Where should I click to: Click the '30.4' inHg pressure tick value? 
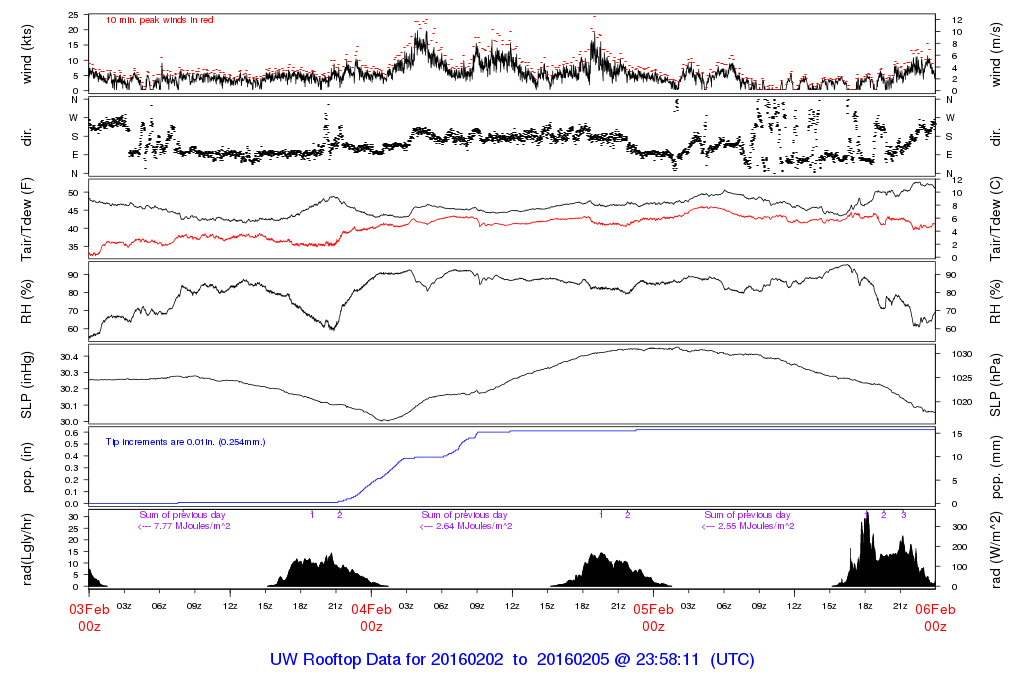(x=69, y=357)
